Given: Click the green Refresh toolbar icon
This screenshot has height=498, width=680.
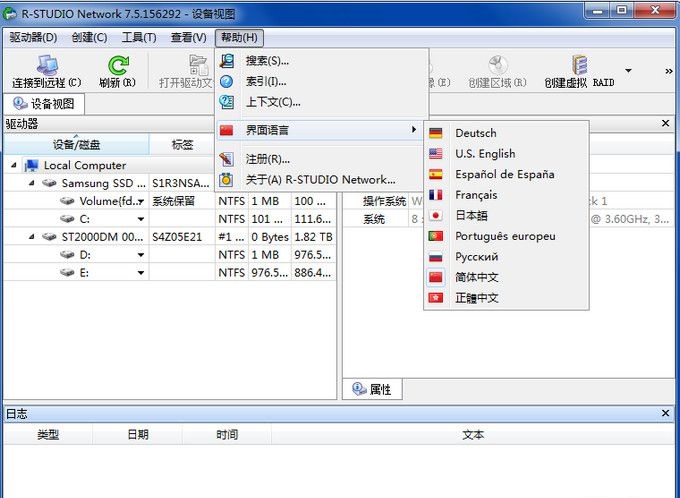Looking at the screenshot, I should coord(118,66).
